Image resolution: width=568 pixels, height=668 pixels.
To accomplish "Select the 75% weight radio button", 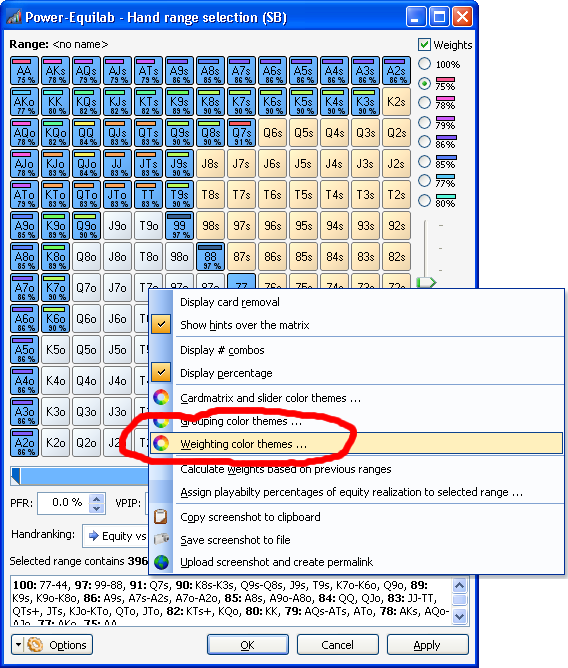I will [x=424, y=84].
